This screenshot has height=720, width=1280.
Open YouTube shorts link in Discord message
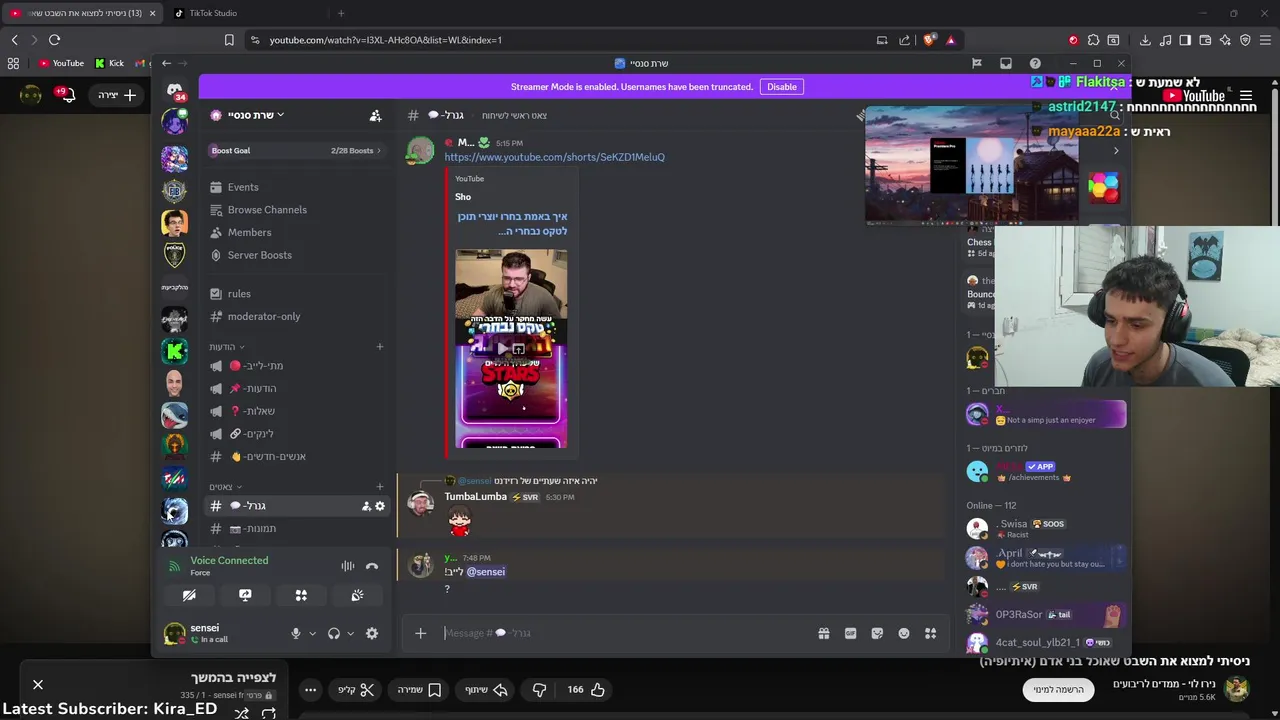554,157
